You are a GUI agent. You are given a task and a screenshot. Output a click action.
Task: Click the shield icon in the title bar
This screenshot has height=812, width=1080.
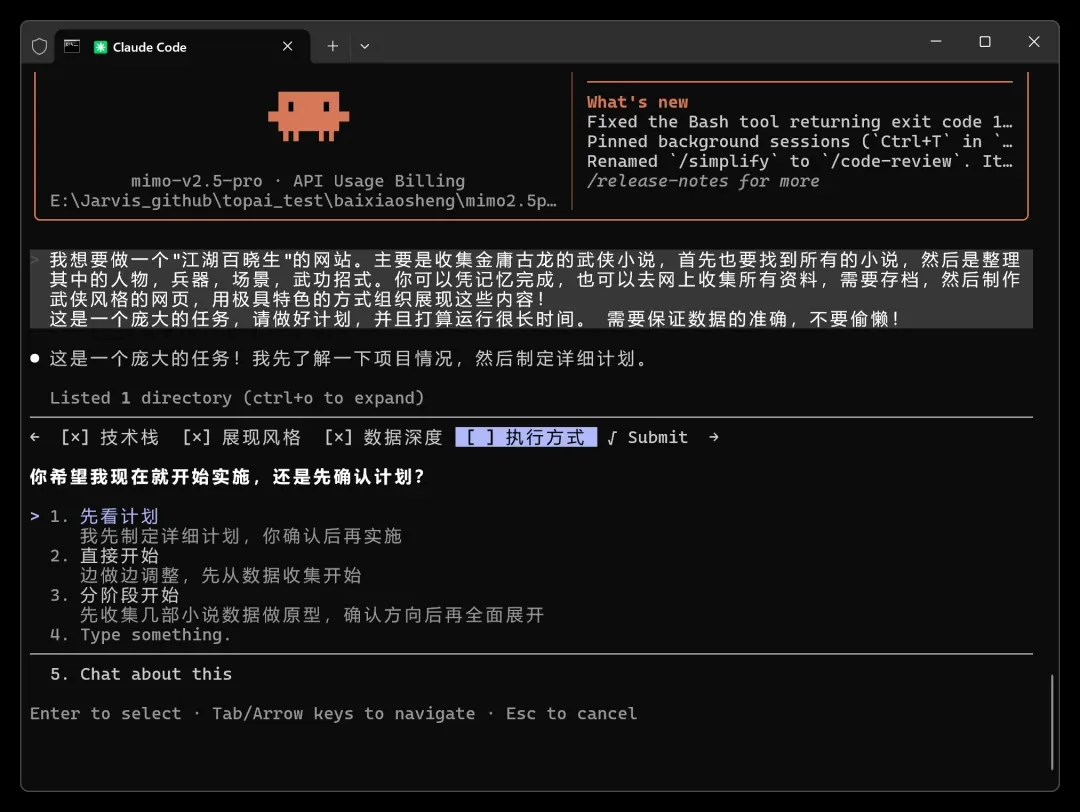tap(39, 46)
